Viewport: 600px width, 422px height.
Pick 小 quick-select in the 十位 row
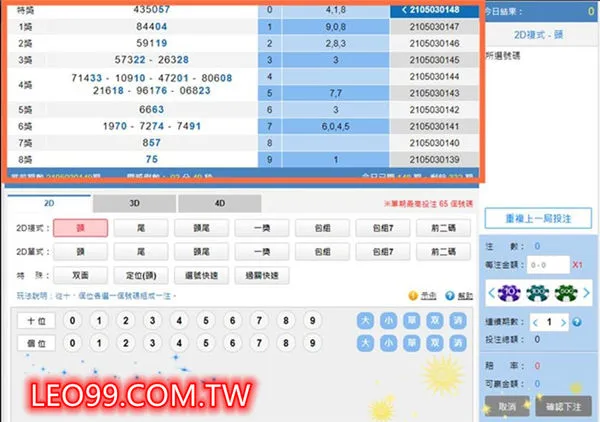tap(388, 320)
